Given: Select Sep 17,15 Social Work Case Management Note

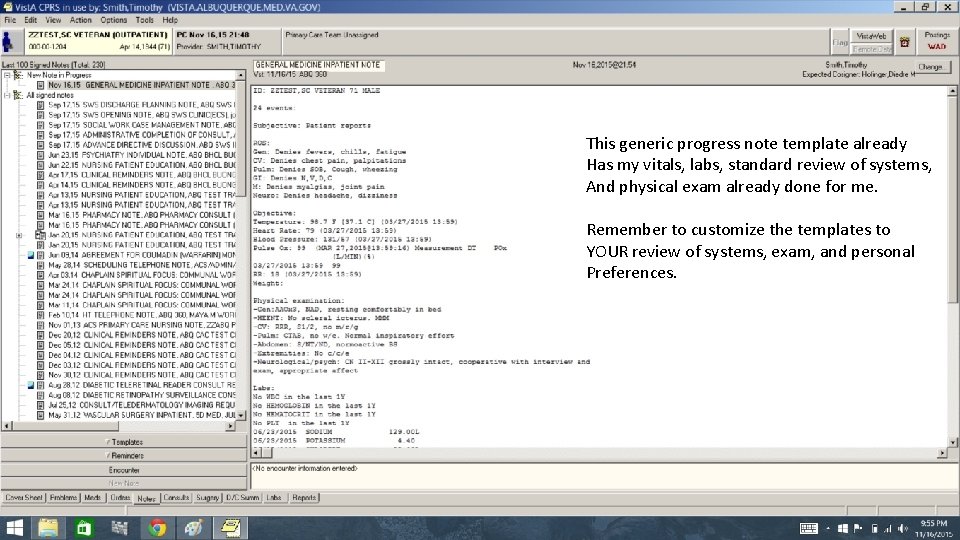Looking at the screenshot, I should 141,125.
